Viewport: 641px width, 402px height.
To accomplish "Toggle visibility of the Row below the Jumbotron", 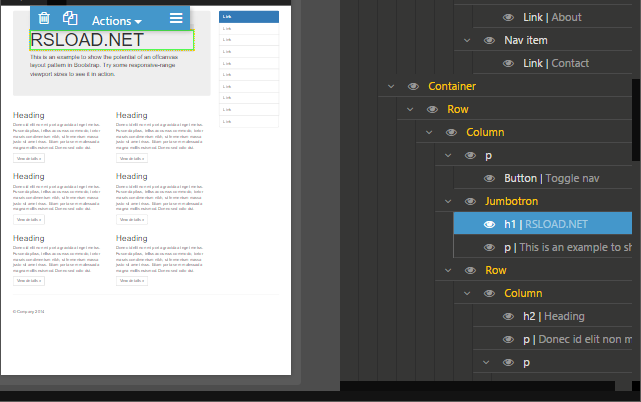I will point(470,270).
